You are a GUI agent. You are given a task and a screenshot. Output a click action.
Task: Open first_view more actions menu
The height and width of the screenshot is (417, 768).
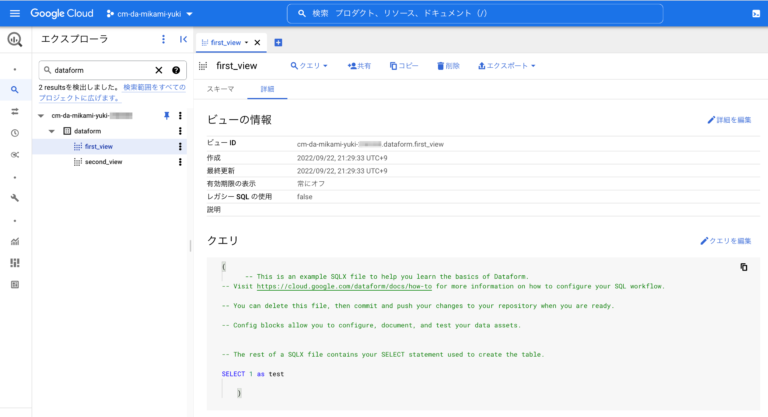click(x=180, y=147)
